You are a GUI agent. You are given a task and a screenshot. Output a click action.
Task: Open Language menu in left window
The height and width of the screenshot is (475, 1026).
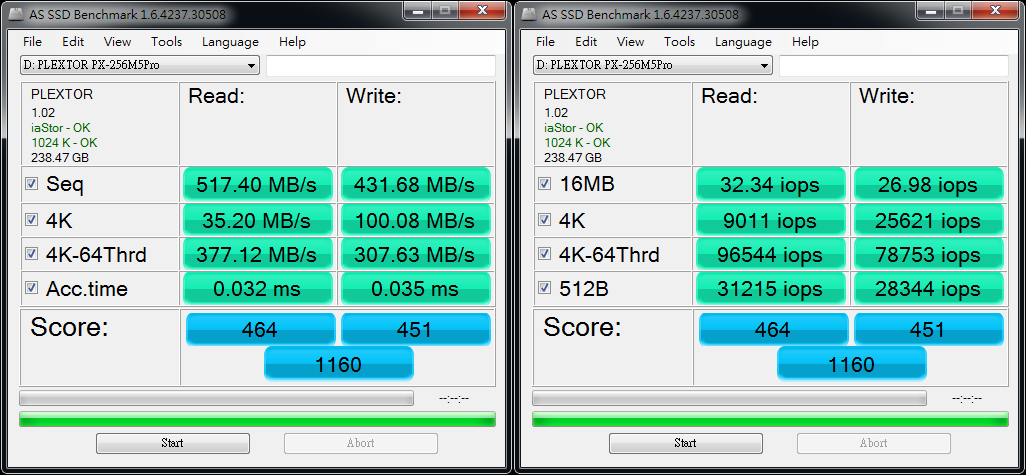(x=230, y=42)
